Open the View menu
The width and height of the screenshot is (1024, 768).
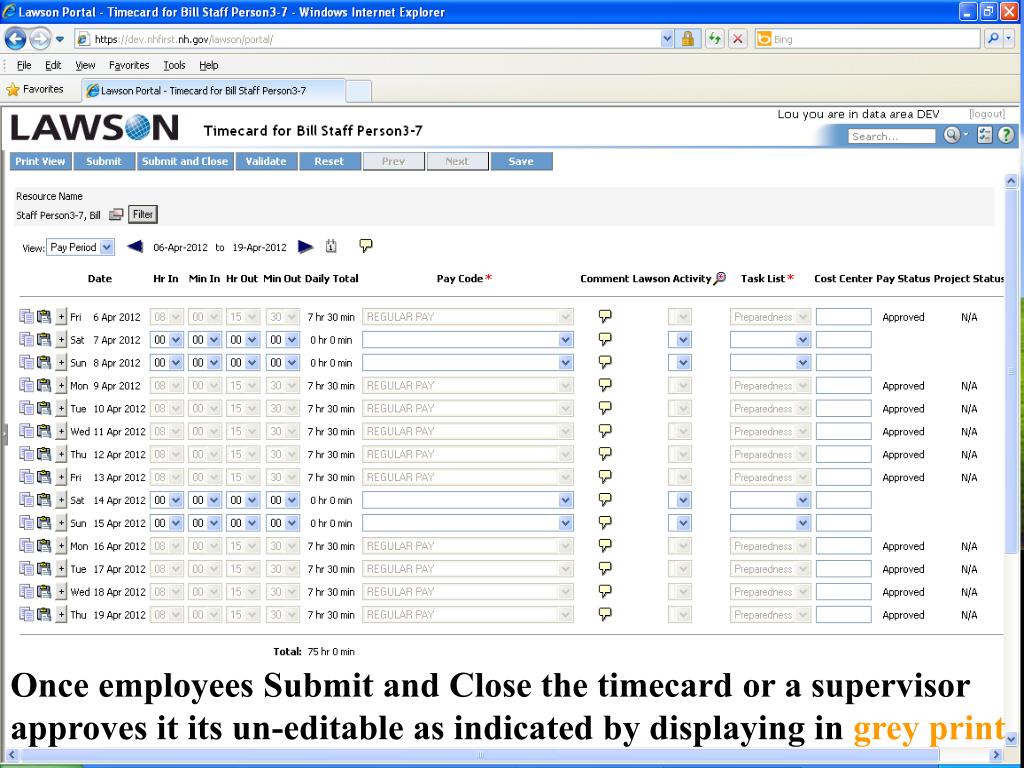(85, 65)
